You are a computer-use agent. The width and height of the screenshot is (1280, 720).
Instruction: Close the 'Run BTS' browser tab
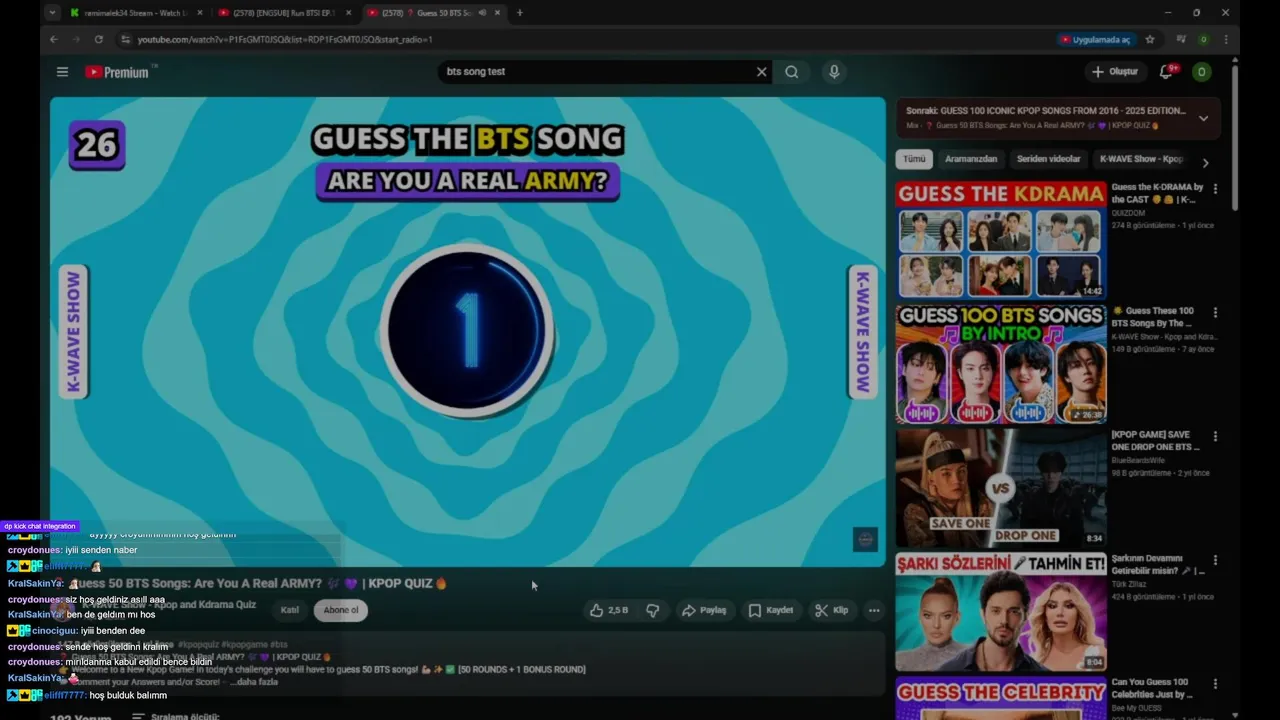[349, 13]
